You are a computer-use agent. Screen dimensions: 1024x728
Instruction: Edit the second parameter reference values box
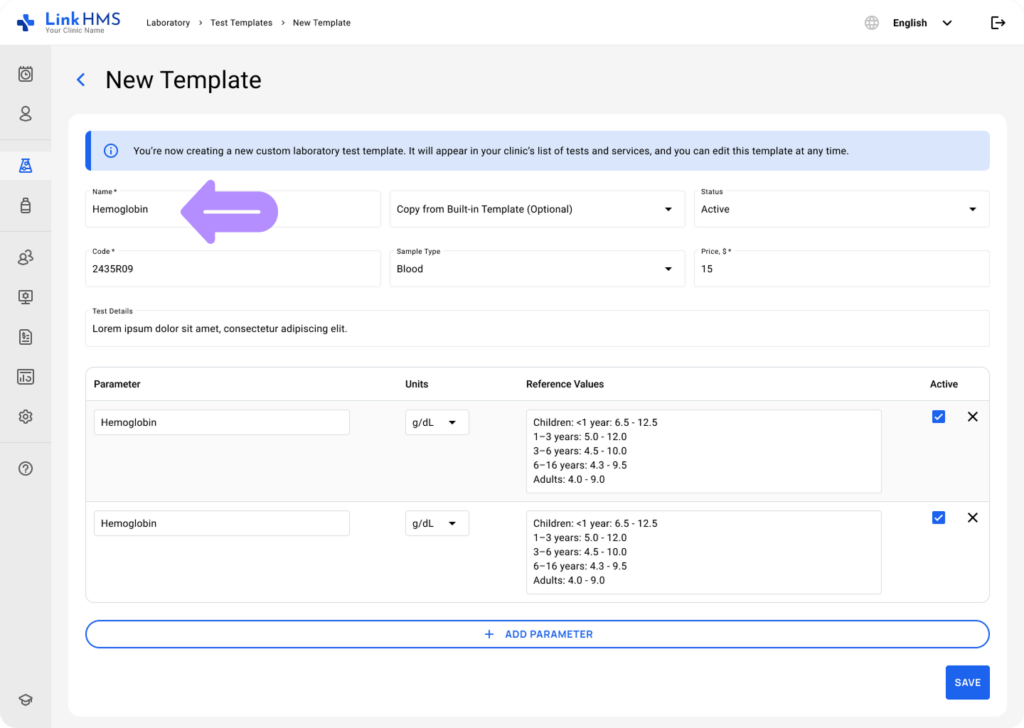pos(703,552)
